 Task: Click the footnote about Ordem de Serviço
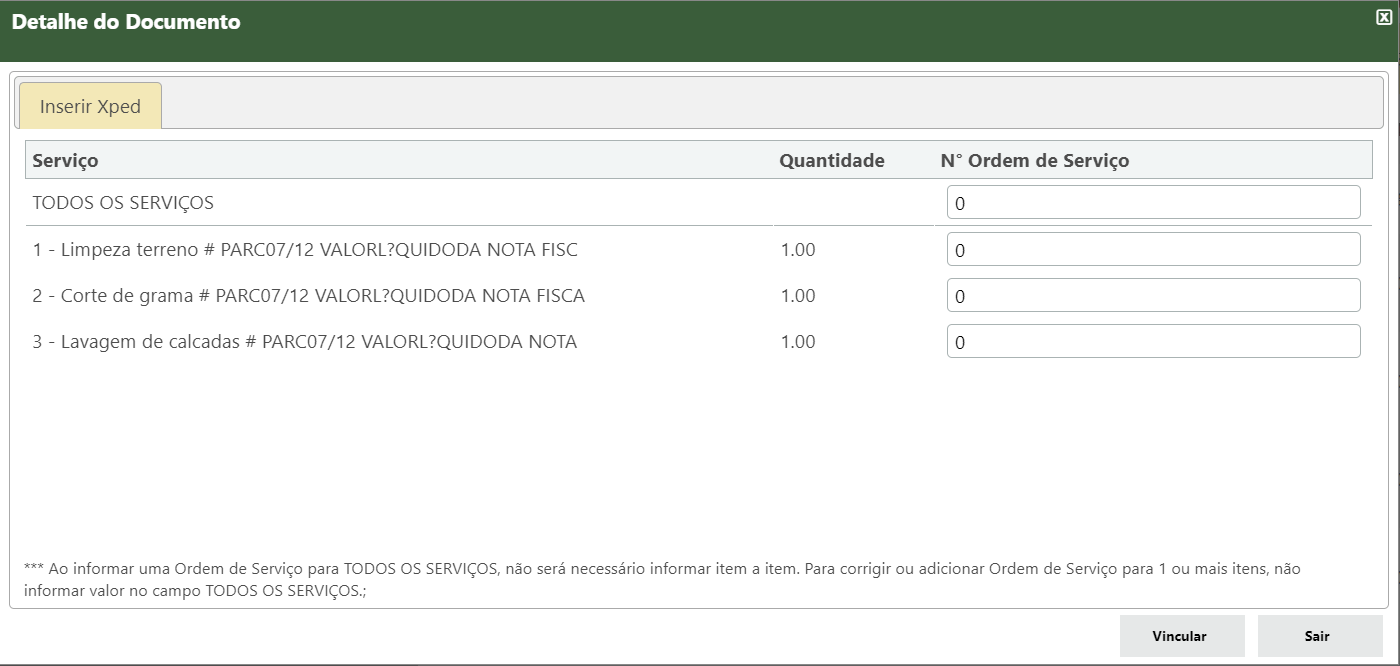click(x=660, y=579)
